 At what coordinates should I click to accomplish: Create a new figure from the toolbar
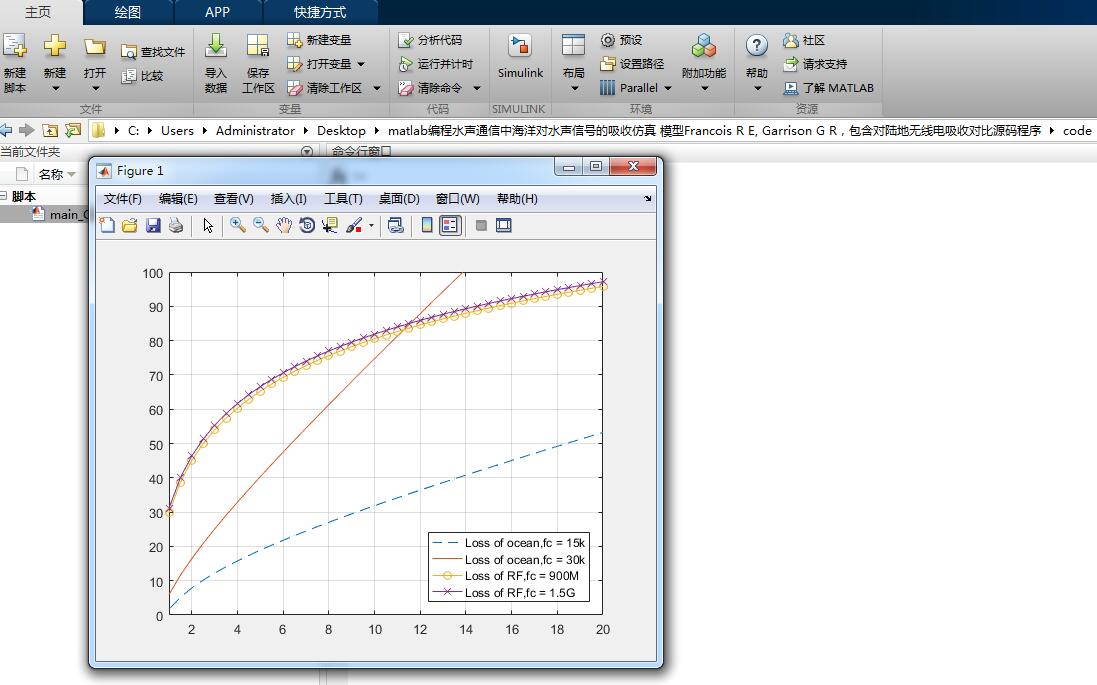coord(107,225)
